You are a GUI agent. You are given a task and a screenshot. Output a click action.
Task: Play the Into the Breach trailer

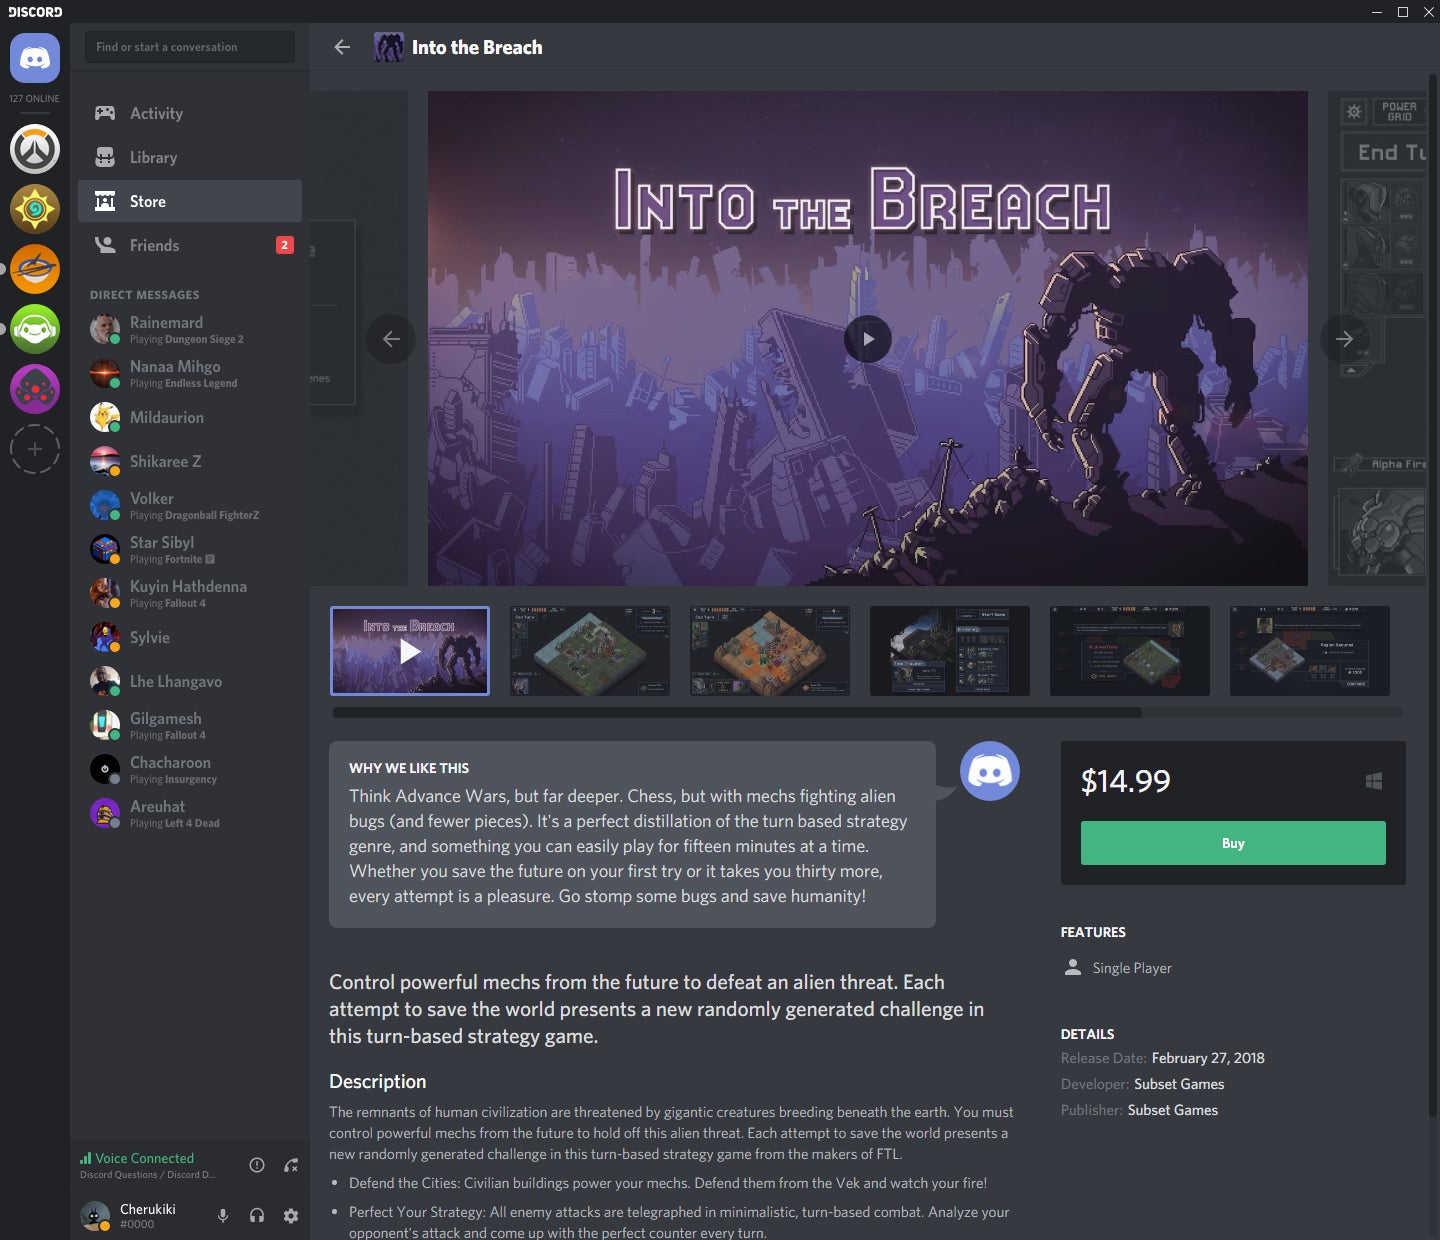point(867,339)
